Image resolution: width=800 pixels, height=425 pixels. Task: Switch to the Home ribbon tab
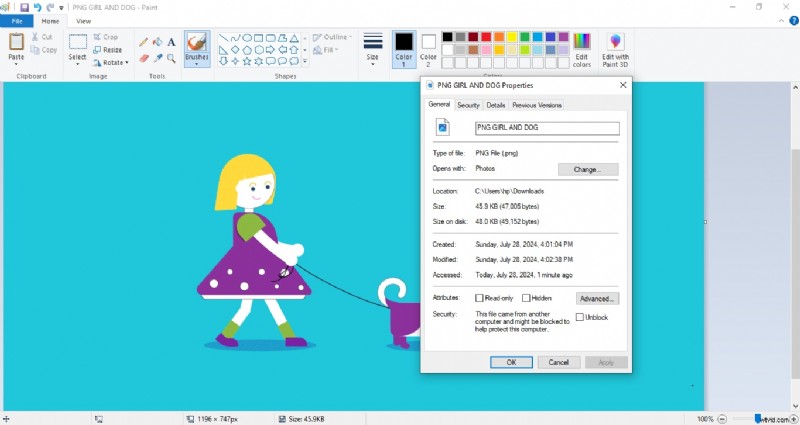50,21
